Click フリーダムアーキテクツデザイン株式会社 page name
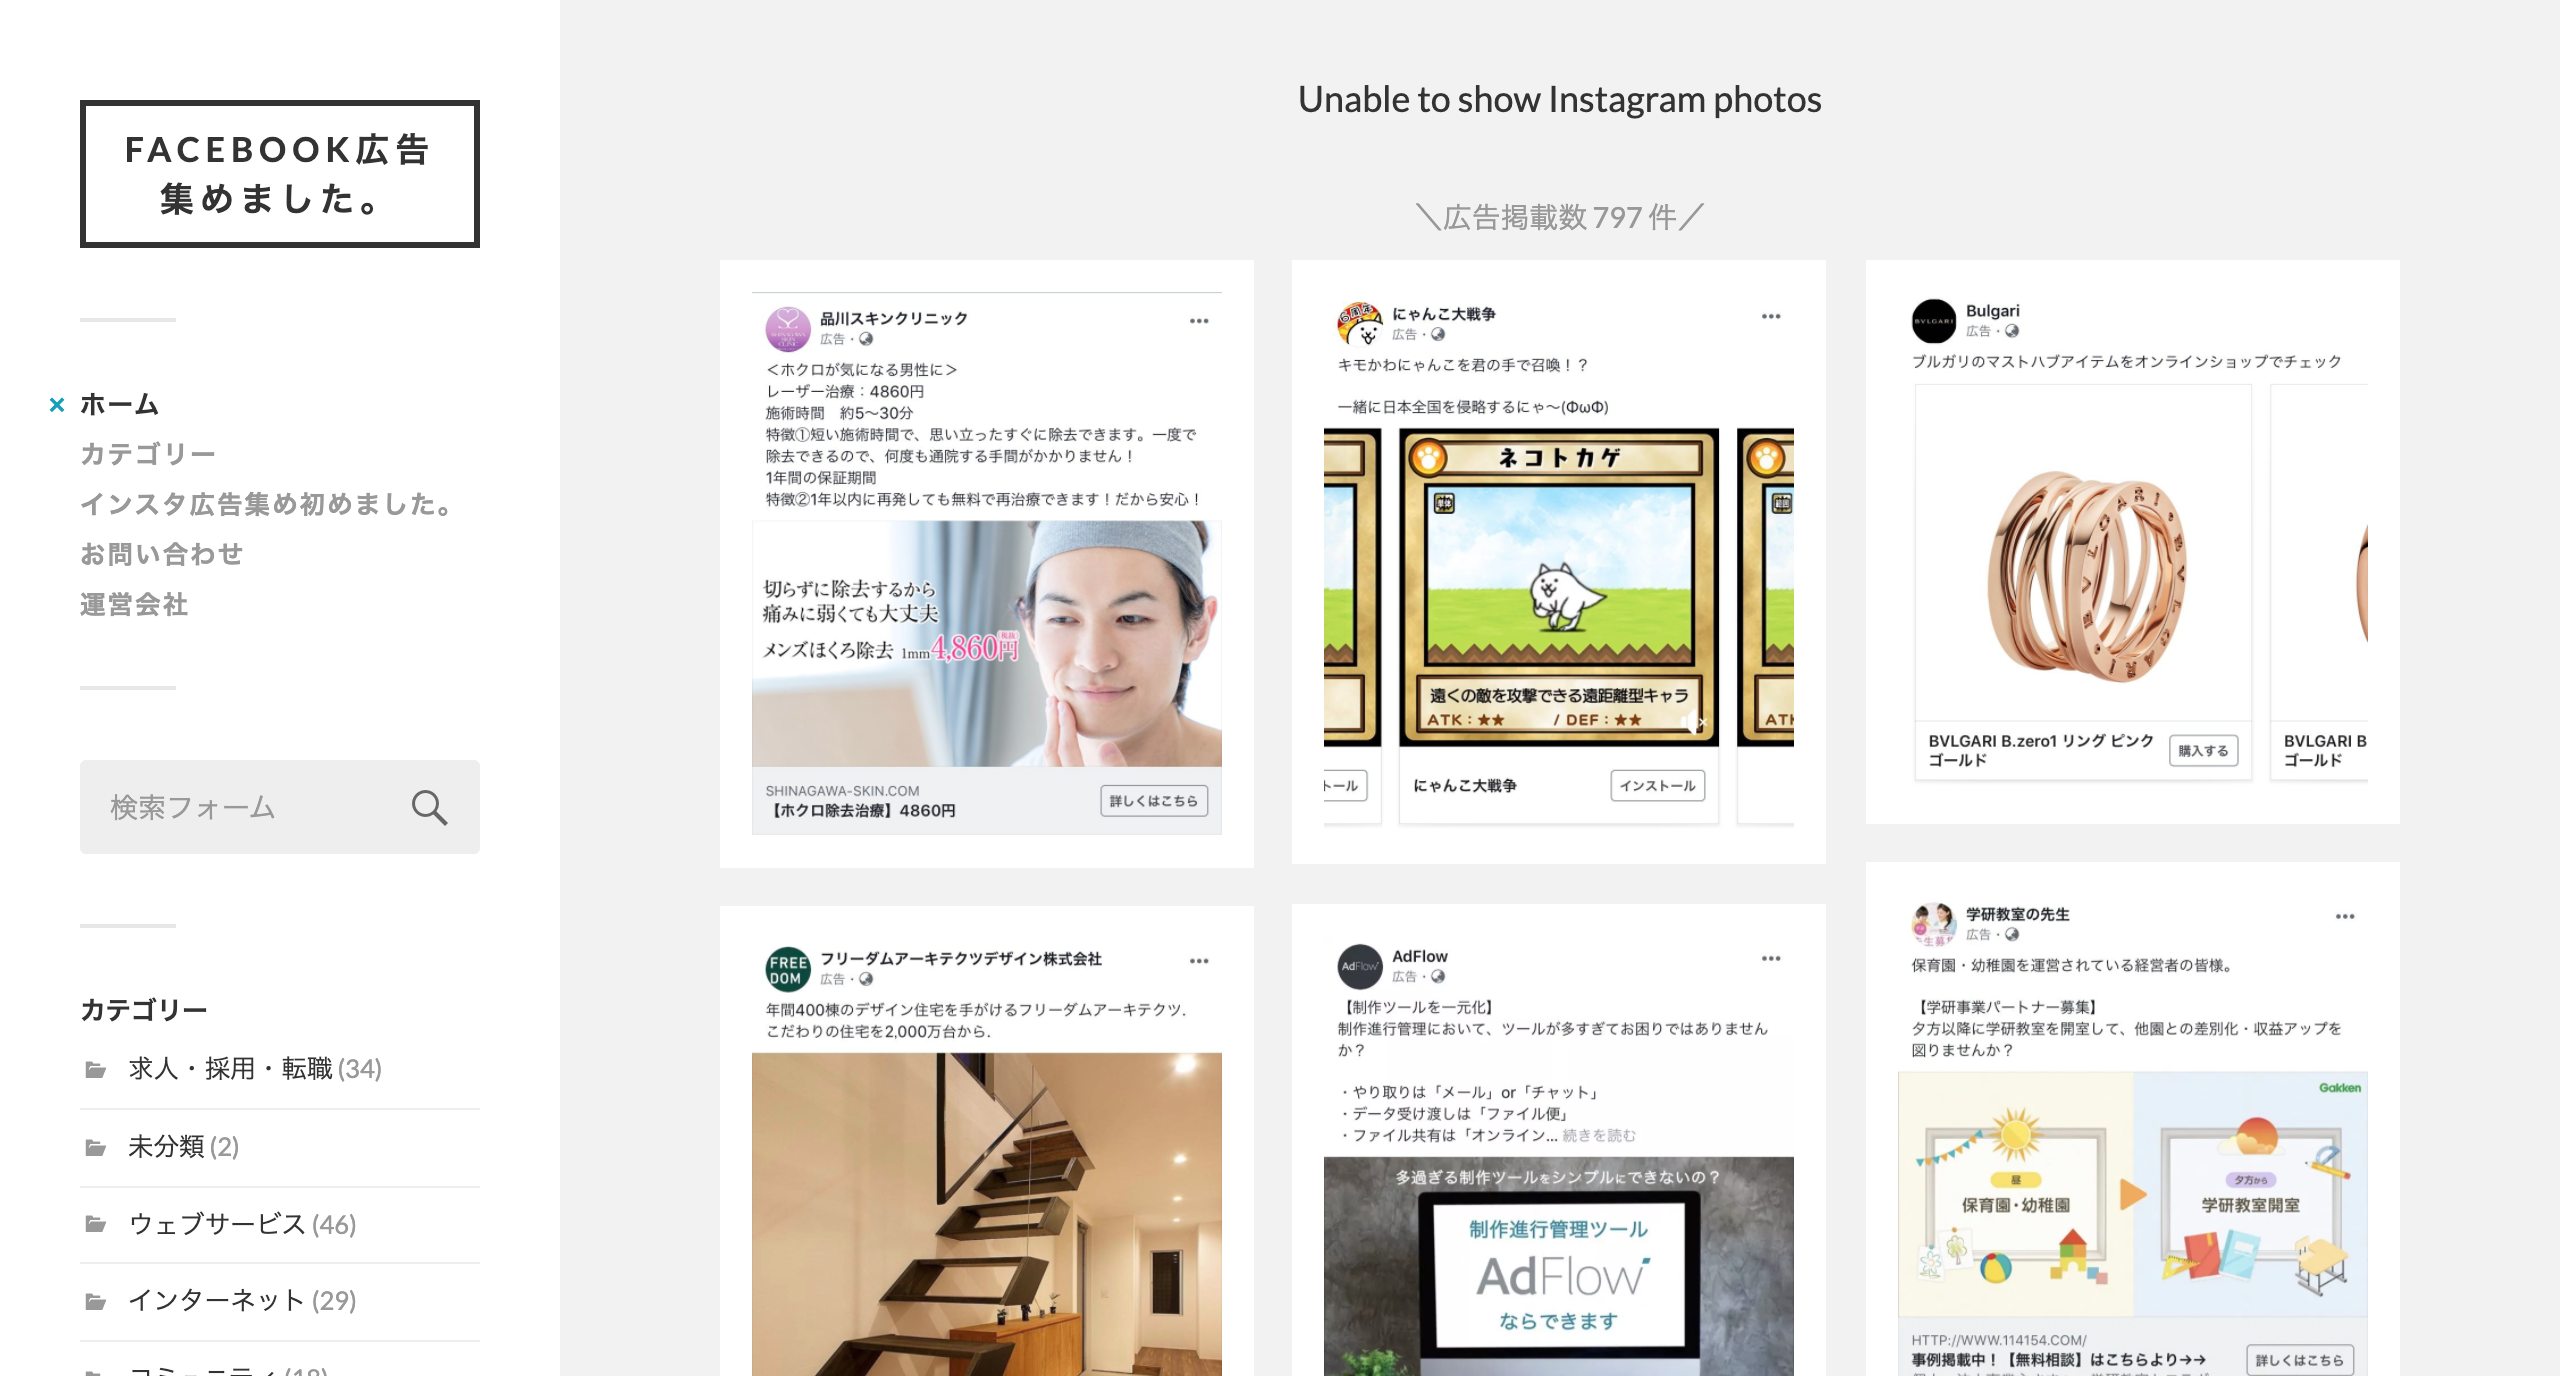This screenshot has width=2560, height=1376. [x=961, y=958]
